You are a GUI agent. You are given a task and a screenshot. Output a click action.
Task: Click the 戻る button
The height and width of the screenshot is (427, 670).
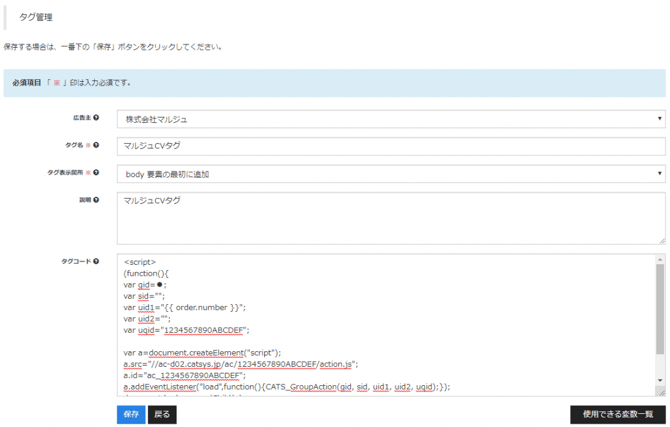click(x=162, y=414)
